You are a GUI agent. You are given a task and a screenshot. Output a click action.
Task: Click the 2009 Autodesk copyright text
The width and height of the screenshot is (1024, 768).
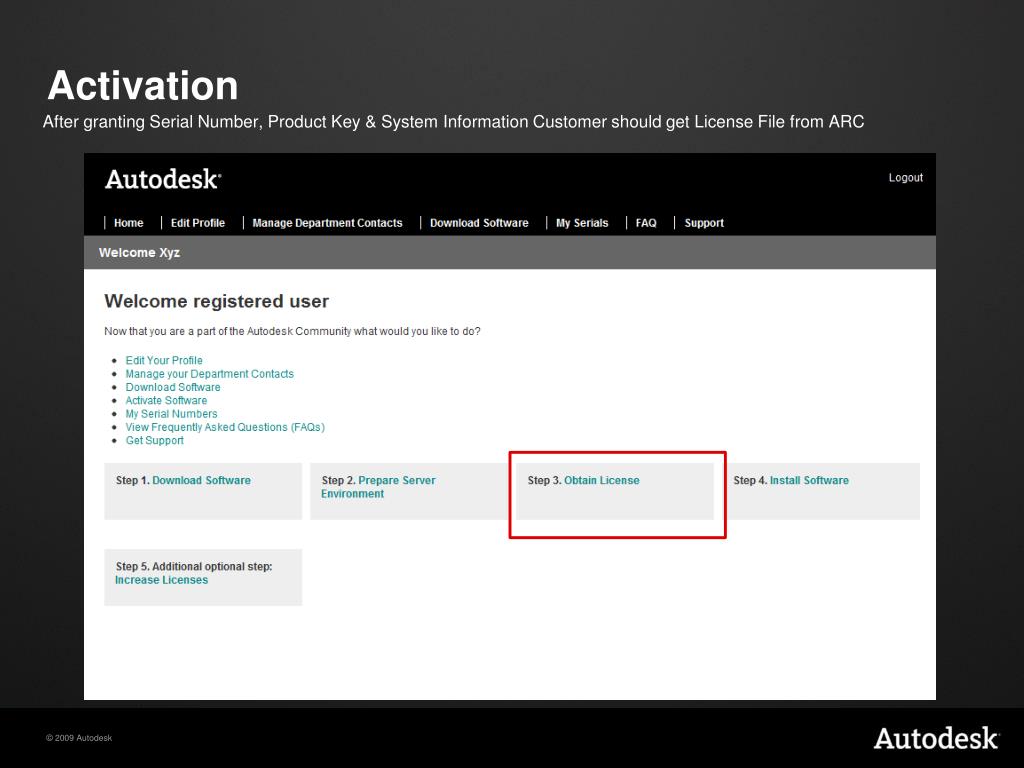79,738
